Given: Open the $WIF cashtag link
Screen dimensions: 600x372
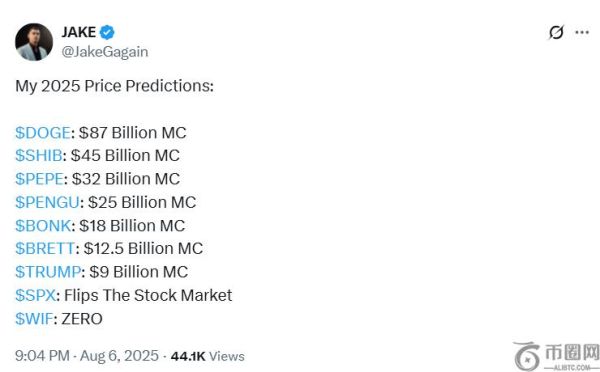Looking at the screenshot, I should (34, 318).
